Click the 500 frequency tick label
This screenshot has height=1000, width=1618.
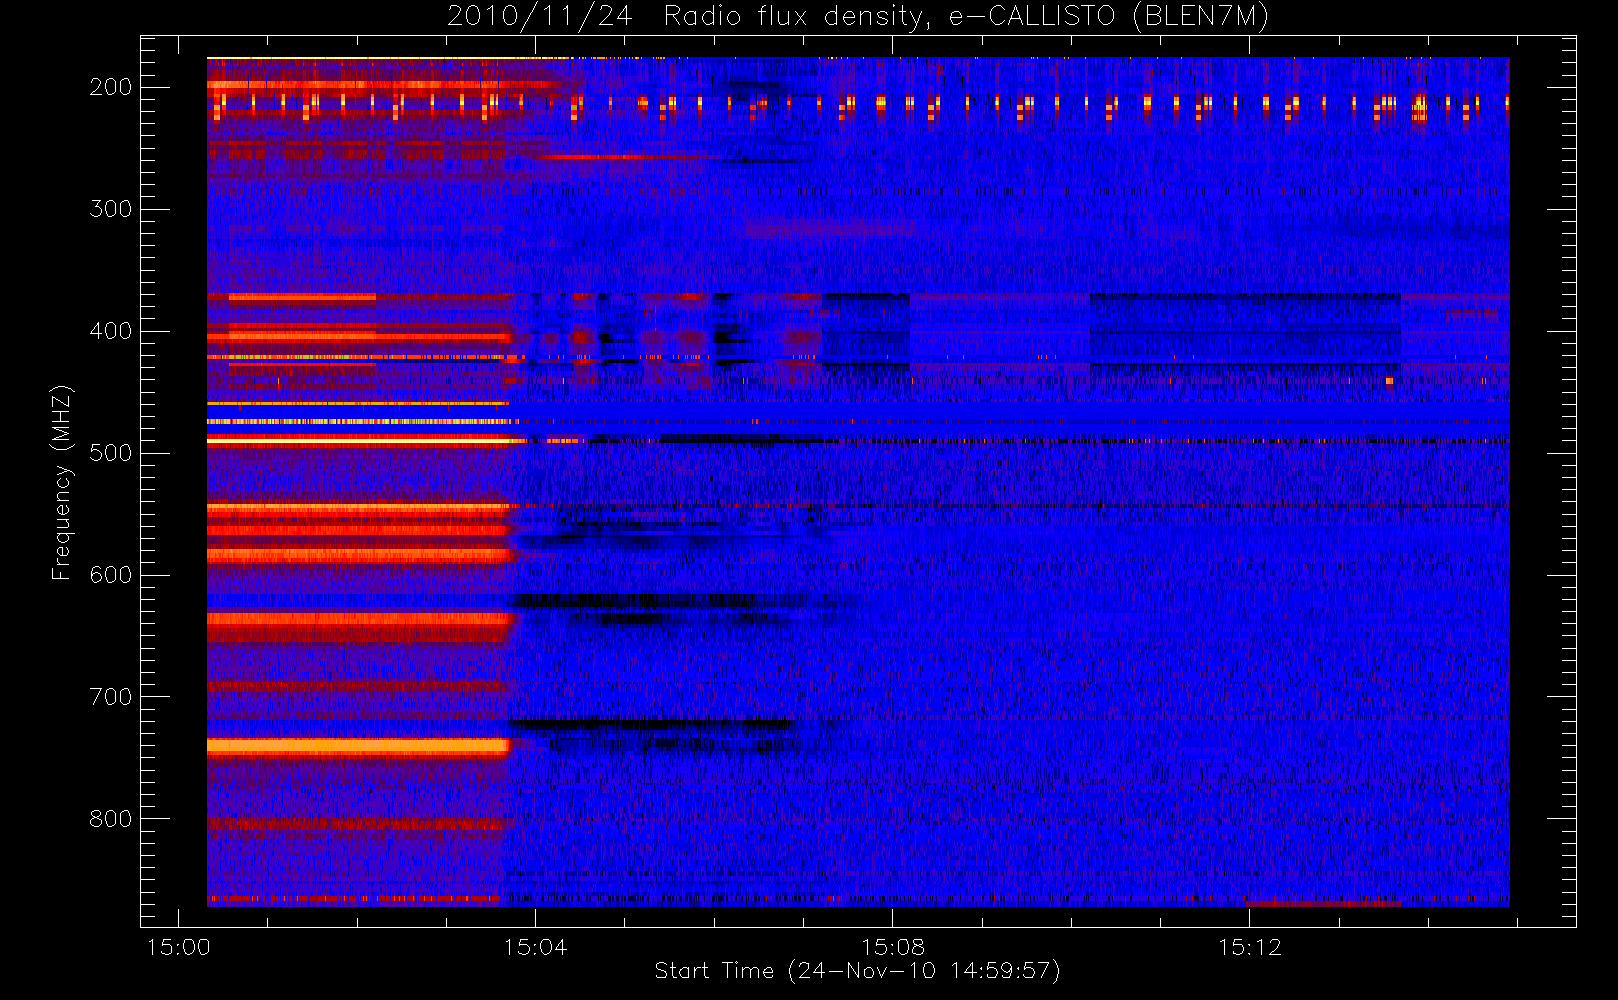pyautogui.click(x=110, y=453)
